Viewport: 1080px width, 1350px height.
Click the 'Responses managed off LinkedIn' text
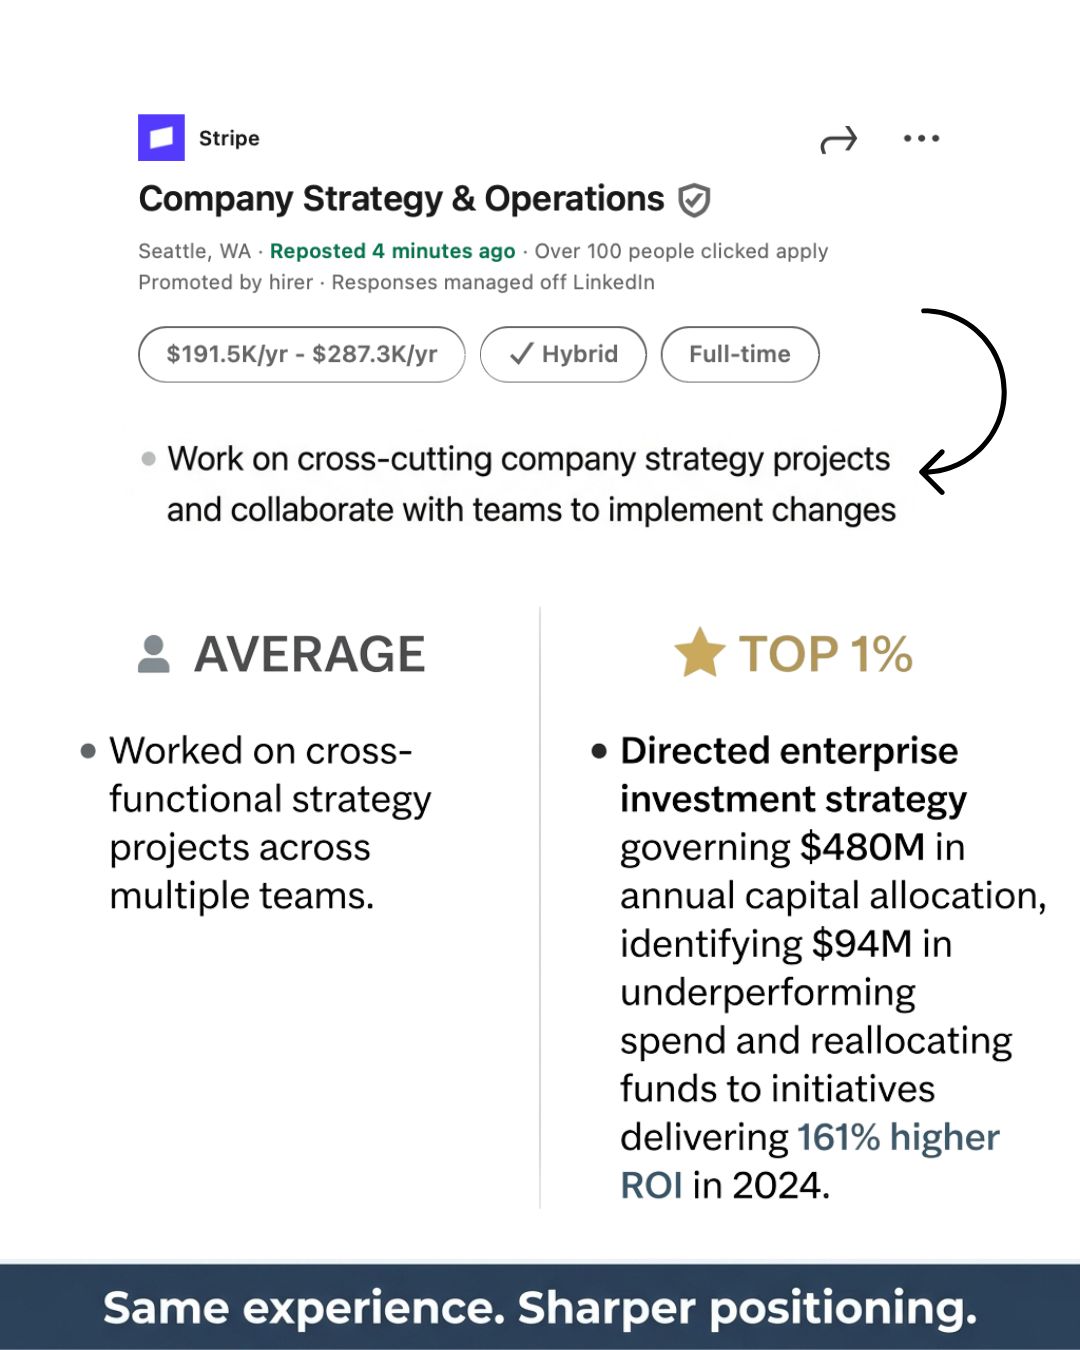coord(493,282)
